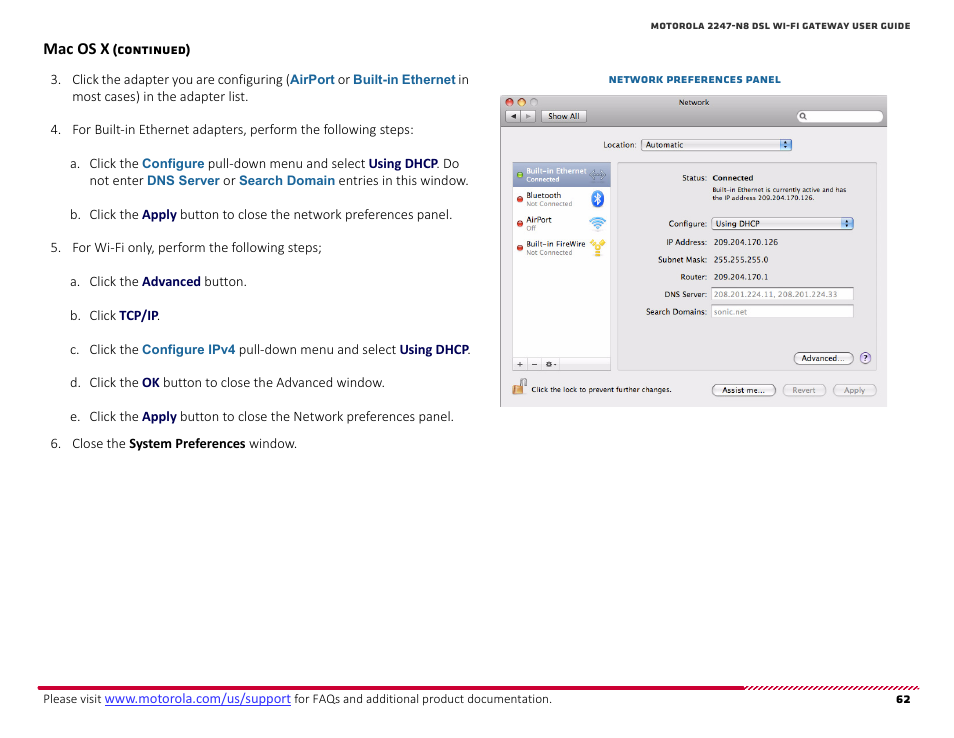Click the Bluetooth icon in adapter list
The image size is (954, 738).
(x=597, y=199)
